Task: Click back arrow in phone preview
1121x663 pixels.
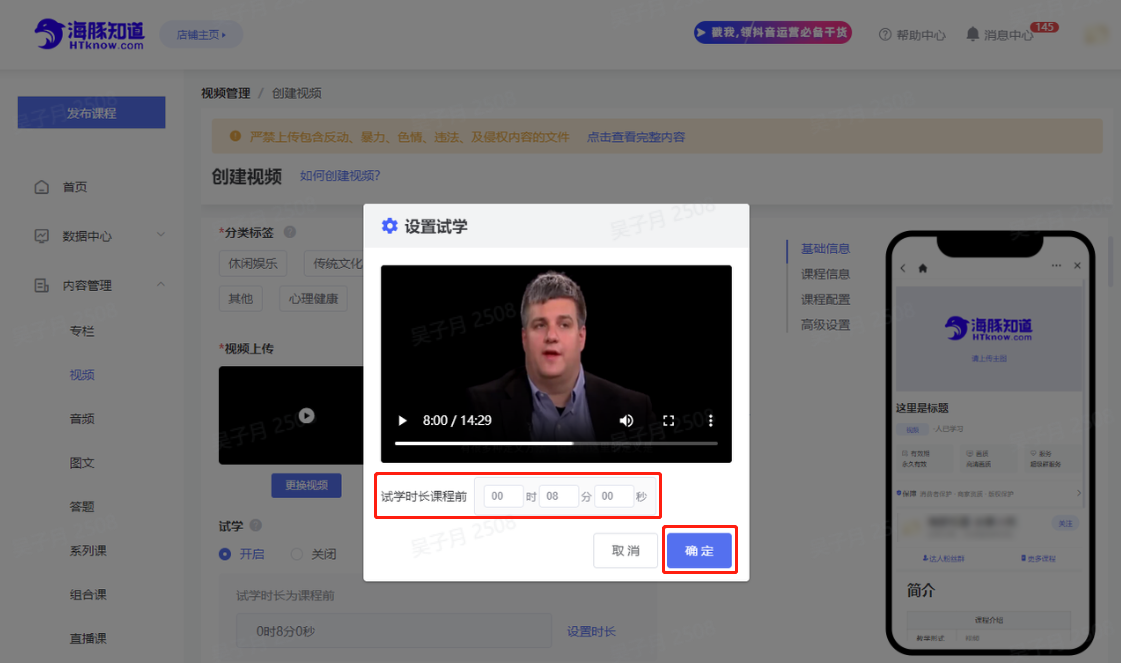Action: point(903,268)
